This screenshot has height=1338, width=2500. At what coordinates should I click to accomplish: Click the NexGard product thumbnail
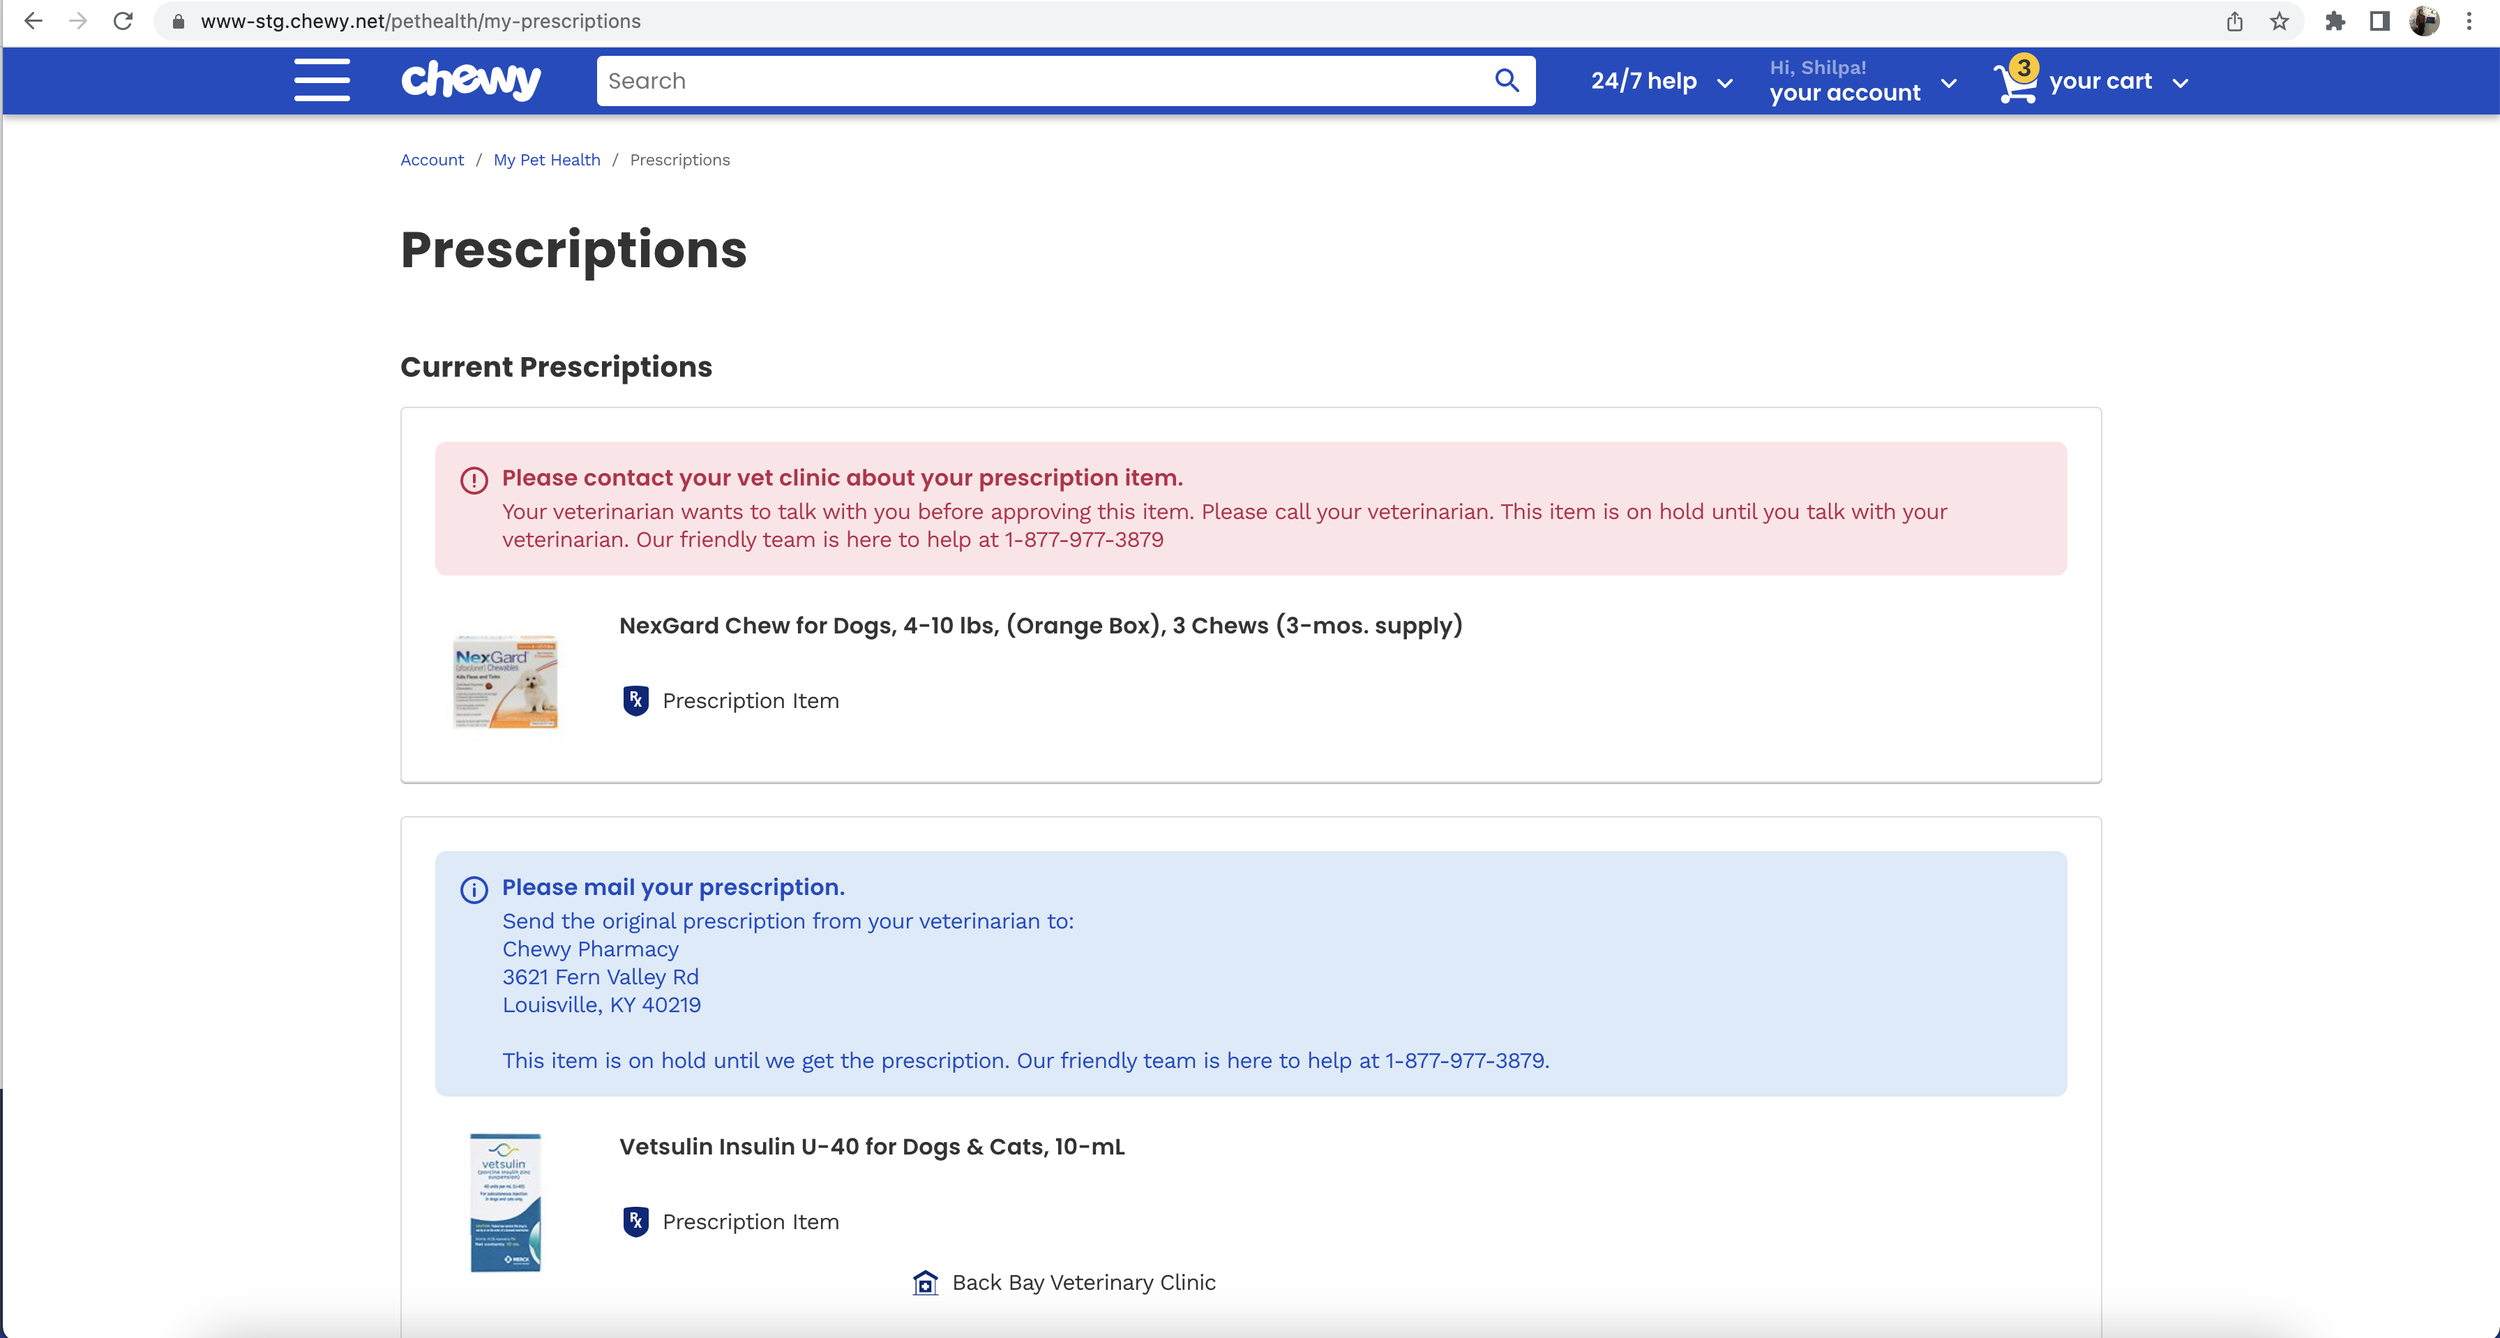tap(505, 680)
